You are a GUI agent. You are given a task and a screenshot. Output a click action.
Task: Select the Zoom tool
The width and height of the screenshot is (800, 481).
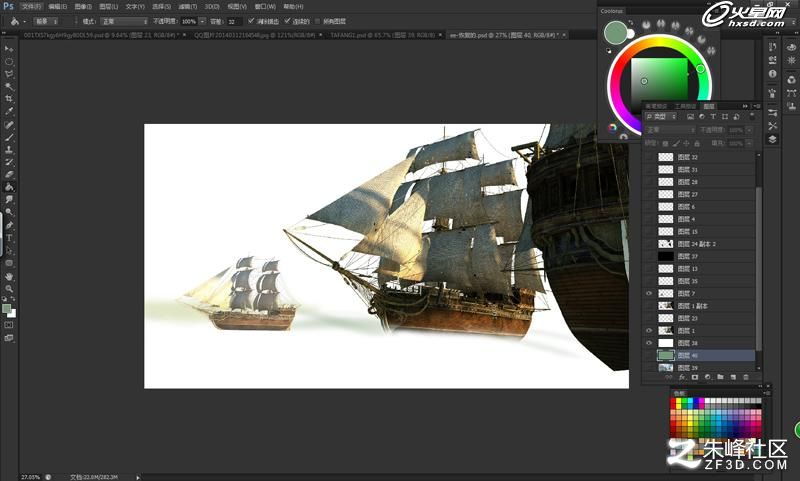[x=9, y=289]
